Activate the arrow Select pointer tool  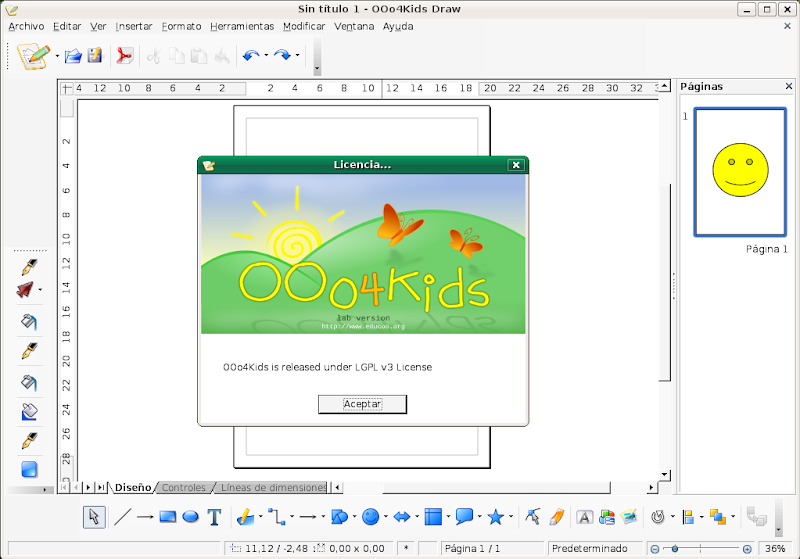click(x=93, y=517)
